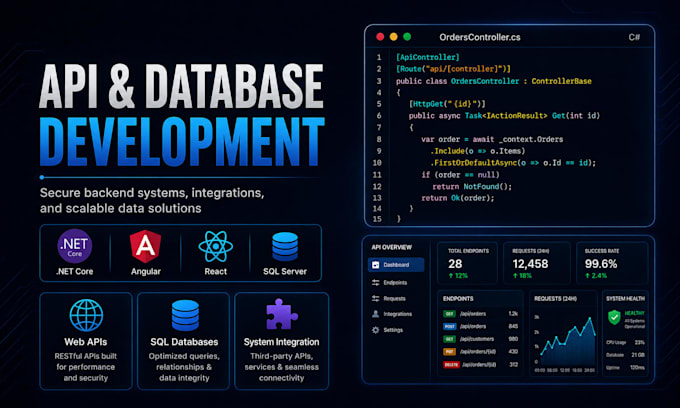Click the 845 count in Endpoints list
Viewport: 680px width, 408px height.
click(513, 326)
